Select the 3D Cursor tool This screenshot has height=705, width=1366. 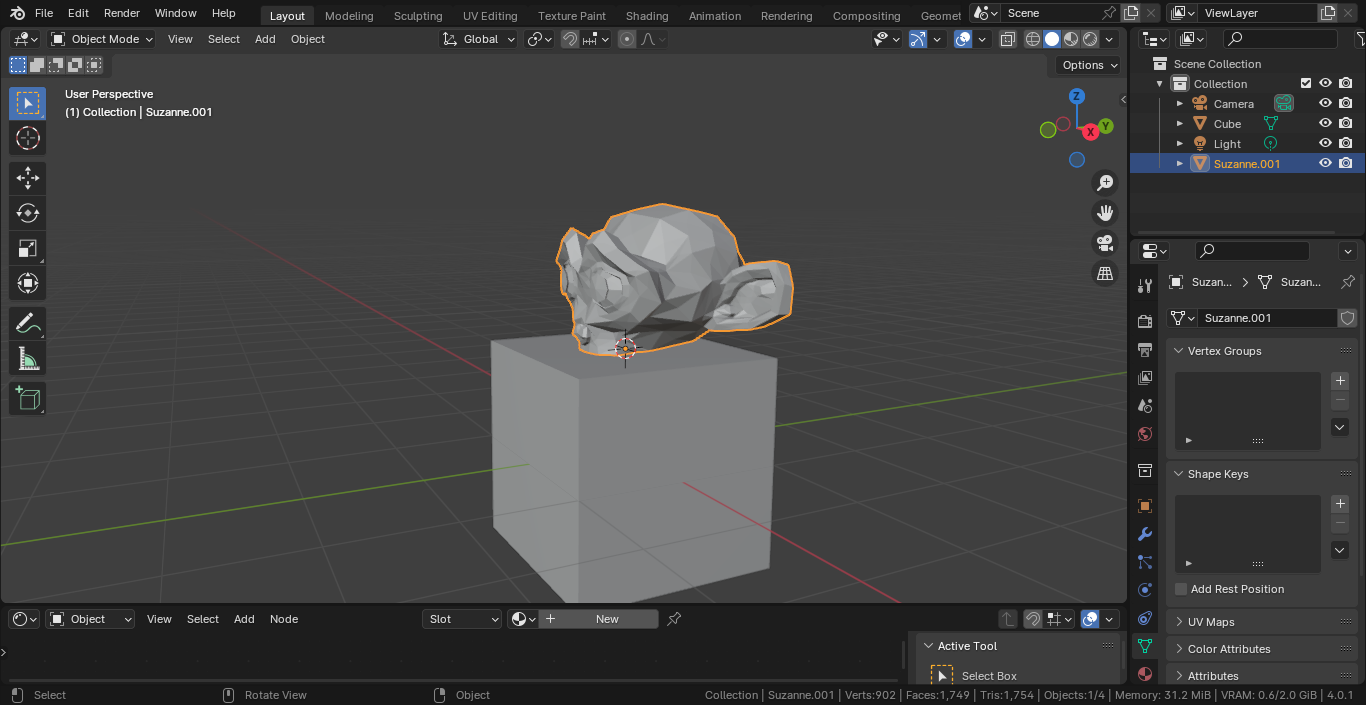tap(28, 138)
